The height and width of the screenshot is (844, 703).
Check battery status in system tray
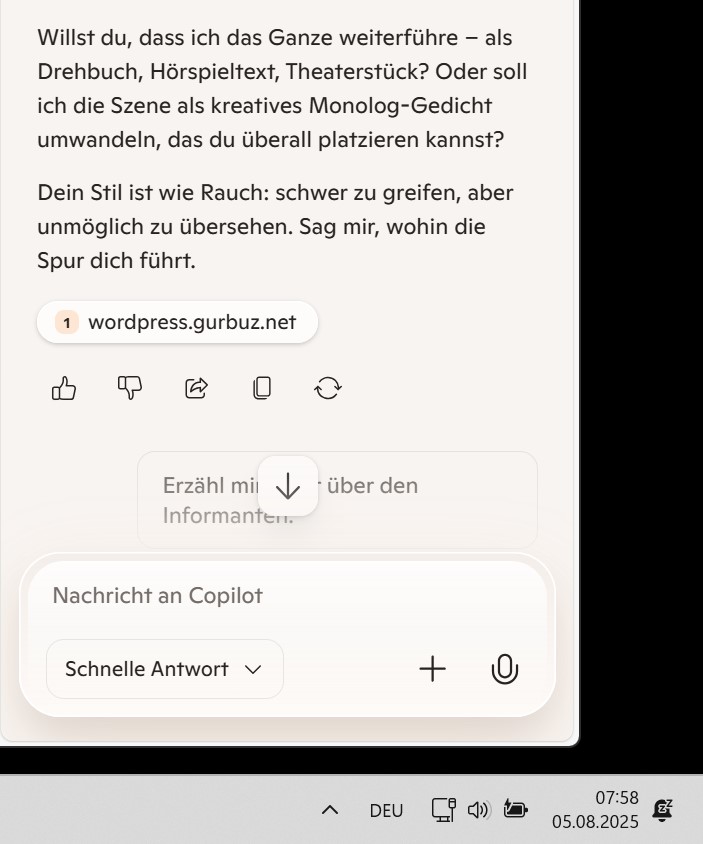tap(515, 809)
